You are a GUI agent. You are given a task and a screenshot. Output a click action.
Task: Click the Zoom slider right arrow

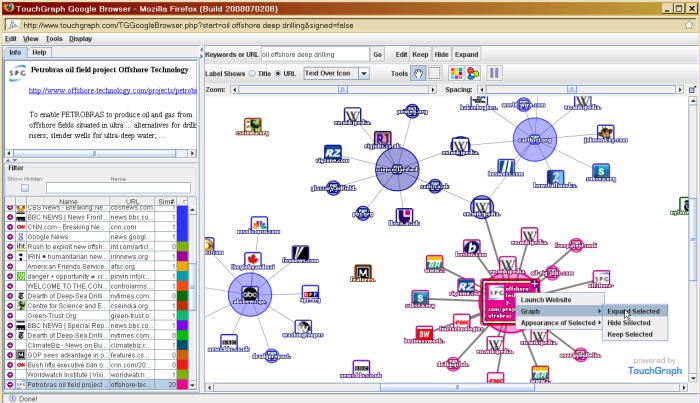pos(433,90)
